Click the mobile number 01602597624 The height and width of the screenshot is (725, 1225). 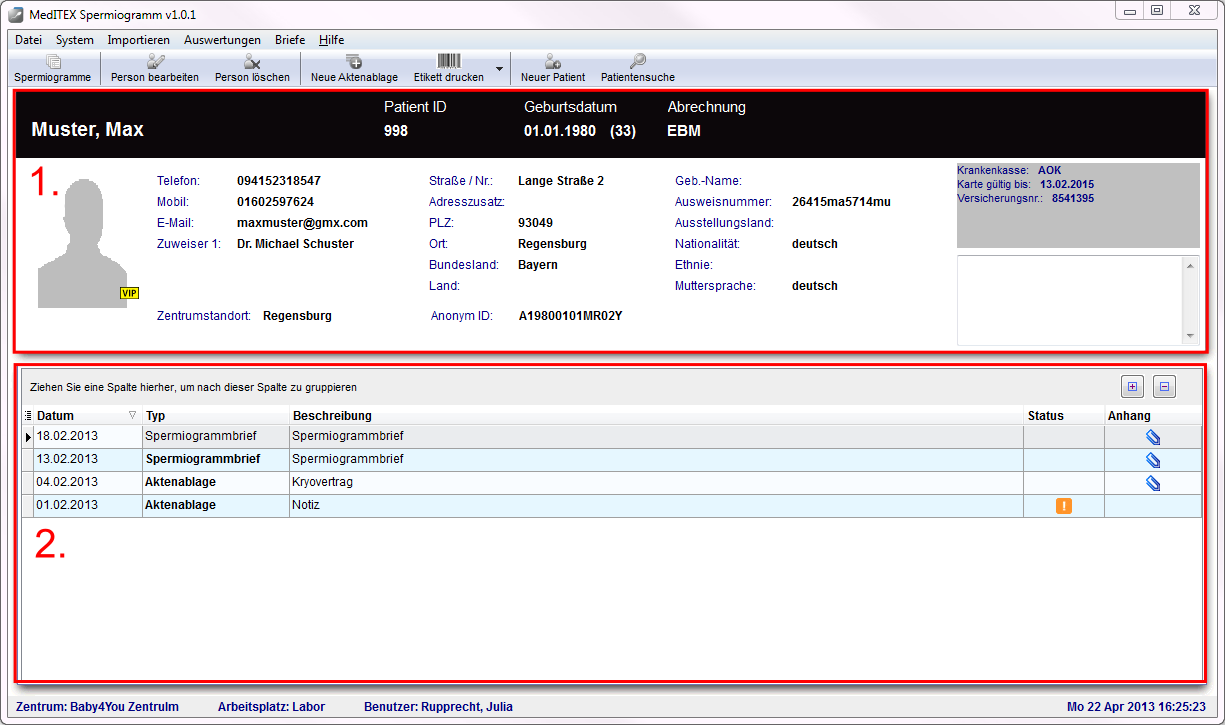(275, 202)
